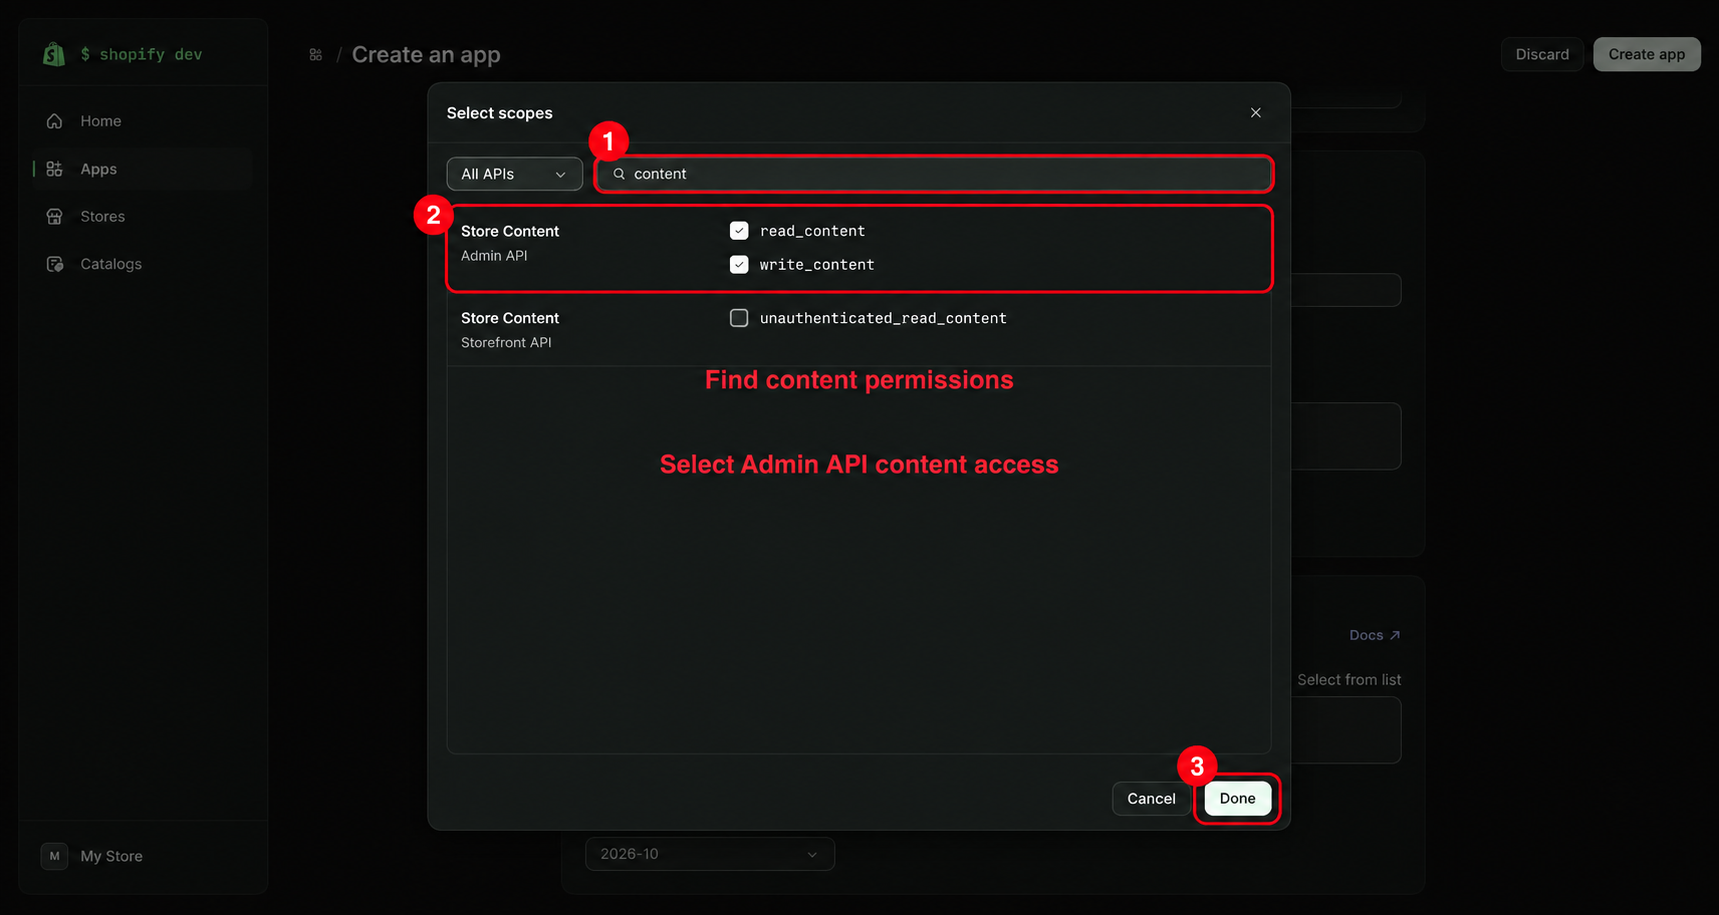Go to Stores in the sidebar
This screenshot has width=1719, height=915.
click(x=143, y=216)
